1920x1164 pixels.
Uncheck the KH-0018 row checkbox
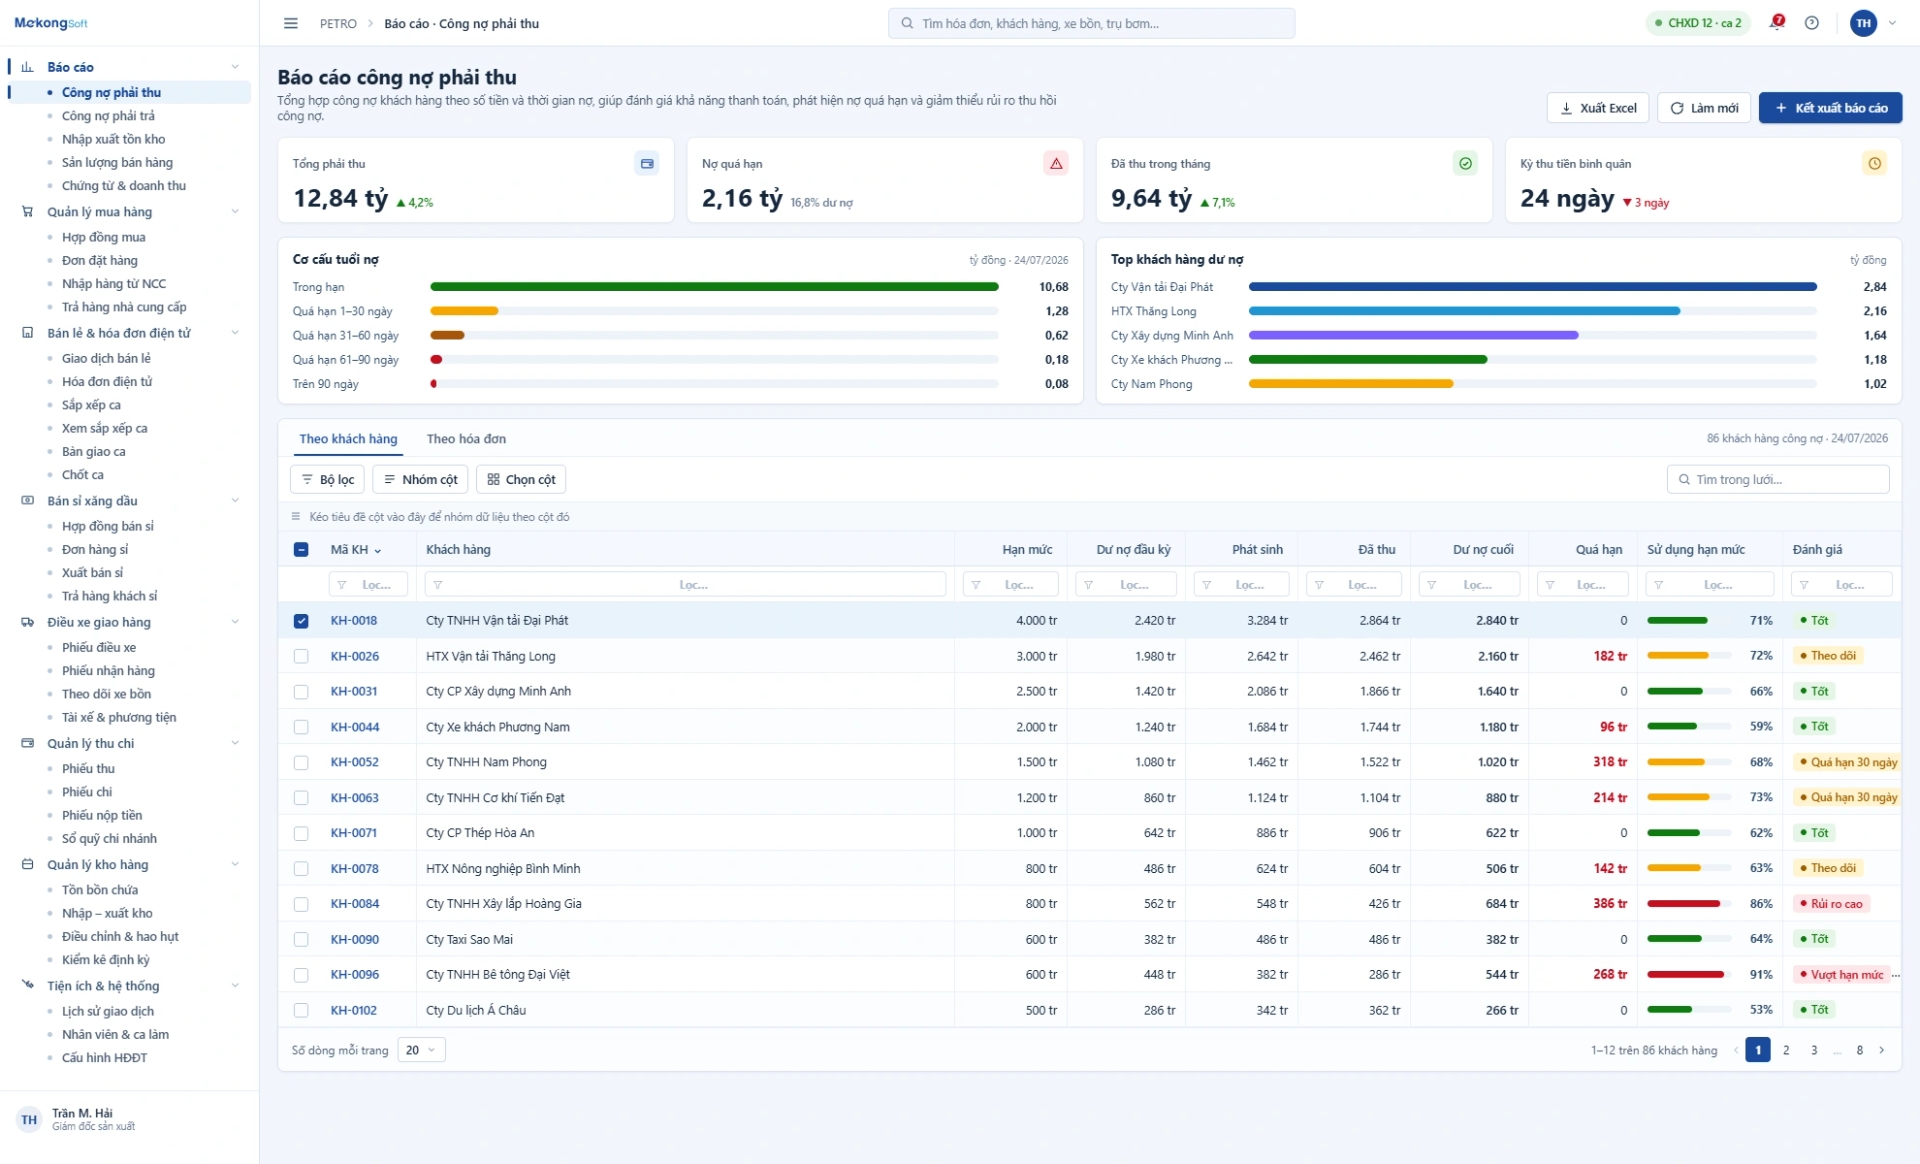[x=301, y=621]
